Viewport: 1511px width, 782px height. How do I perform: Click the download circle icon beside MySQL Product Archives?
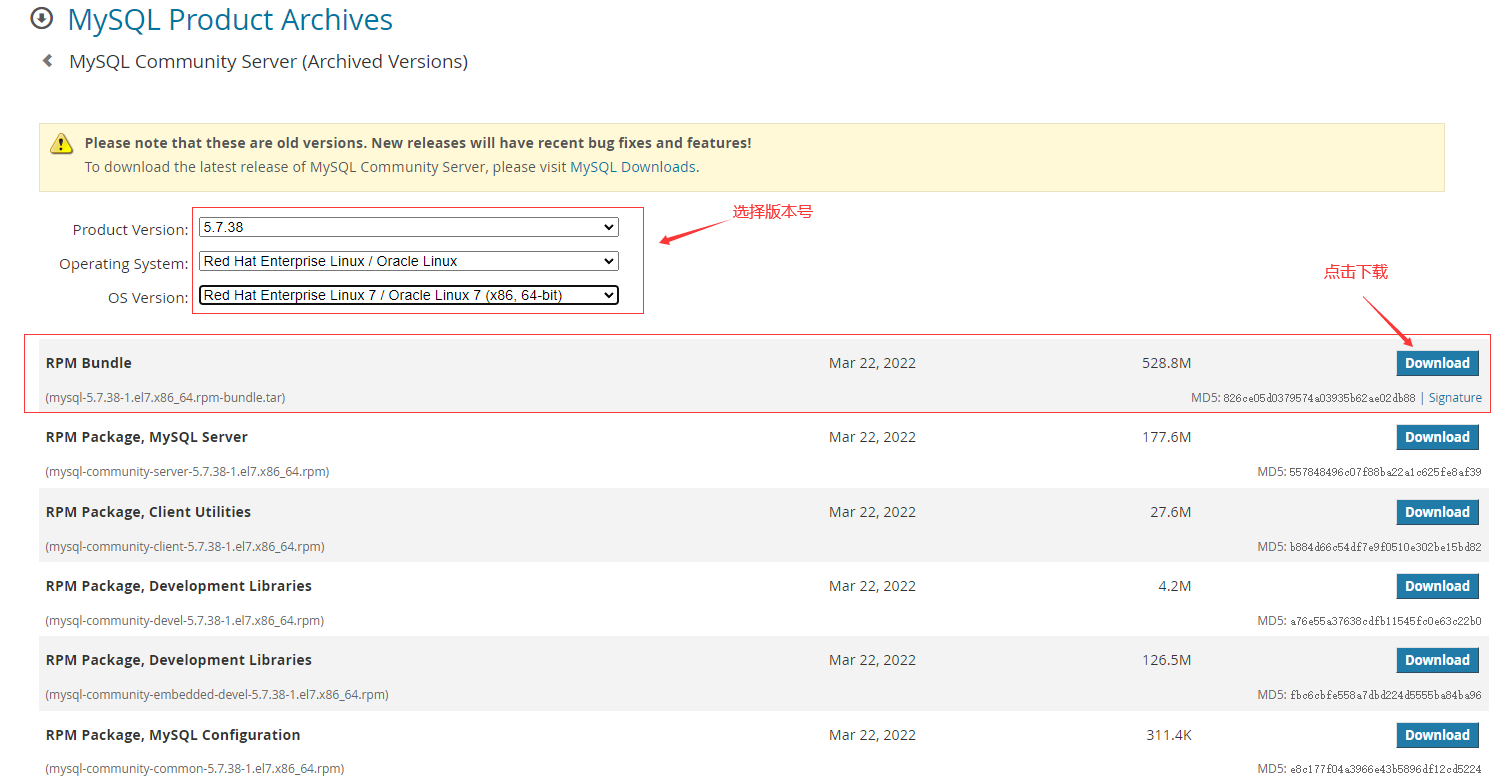click(x=41, y=18)
